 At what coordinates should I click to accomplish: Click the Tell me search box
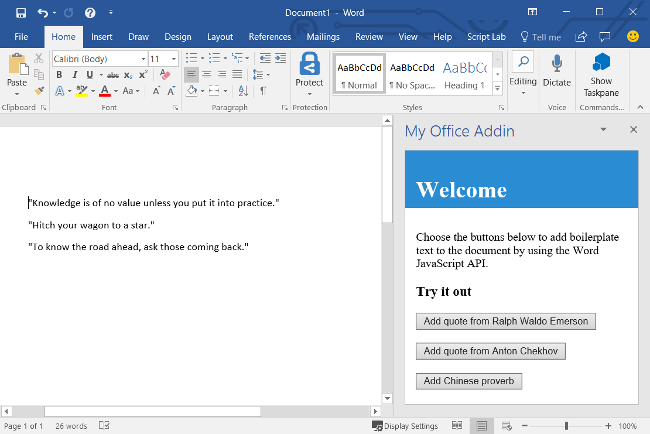540,37
